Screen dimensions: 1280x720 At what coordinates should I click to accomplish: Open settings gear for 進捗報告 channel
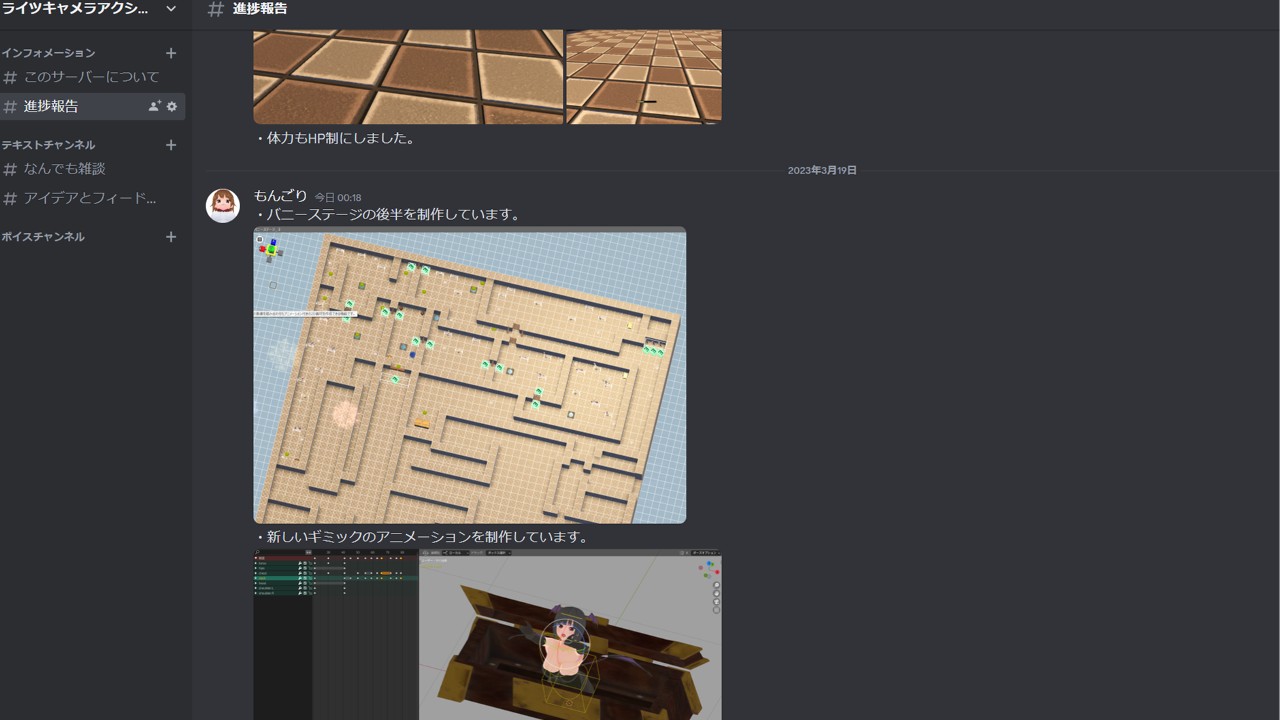[172, 106]
